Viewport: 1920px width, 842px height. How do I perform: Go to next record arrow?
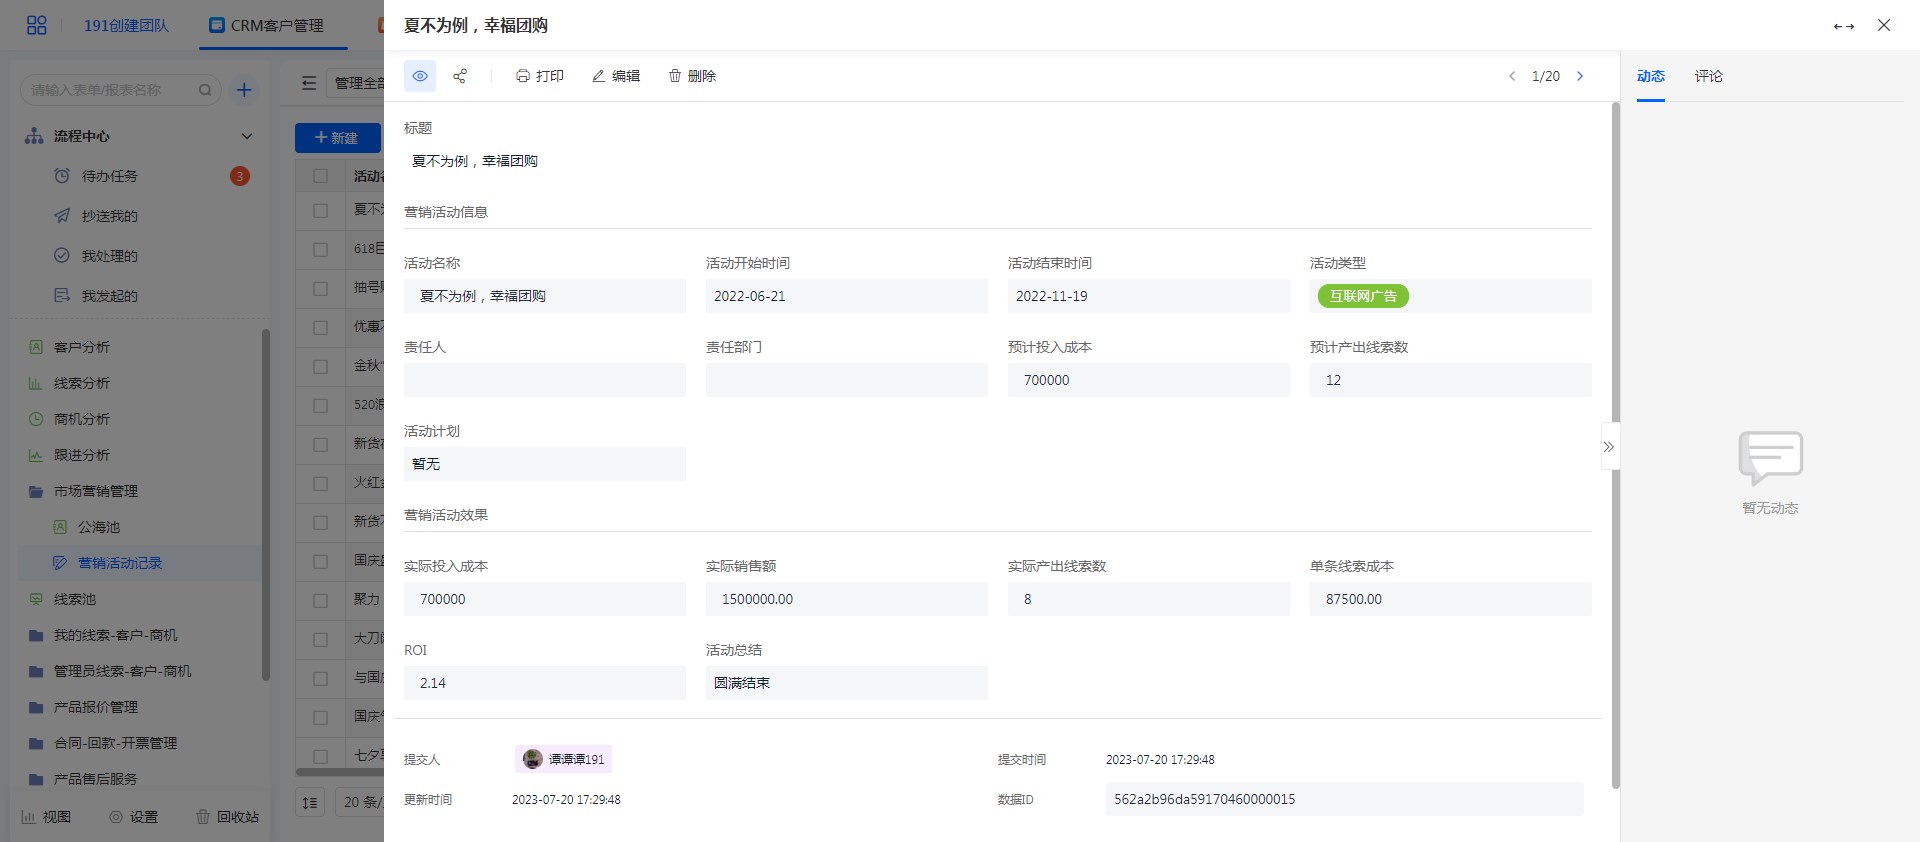click(1580, 76)
